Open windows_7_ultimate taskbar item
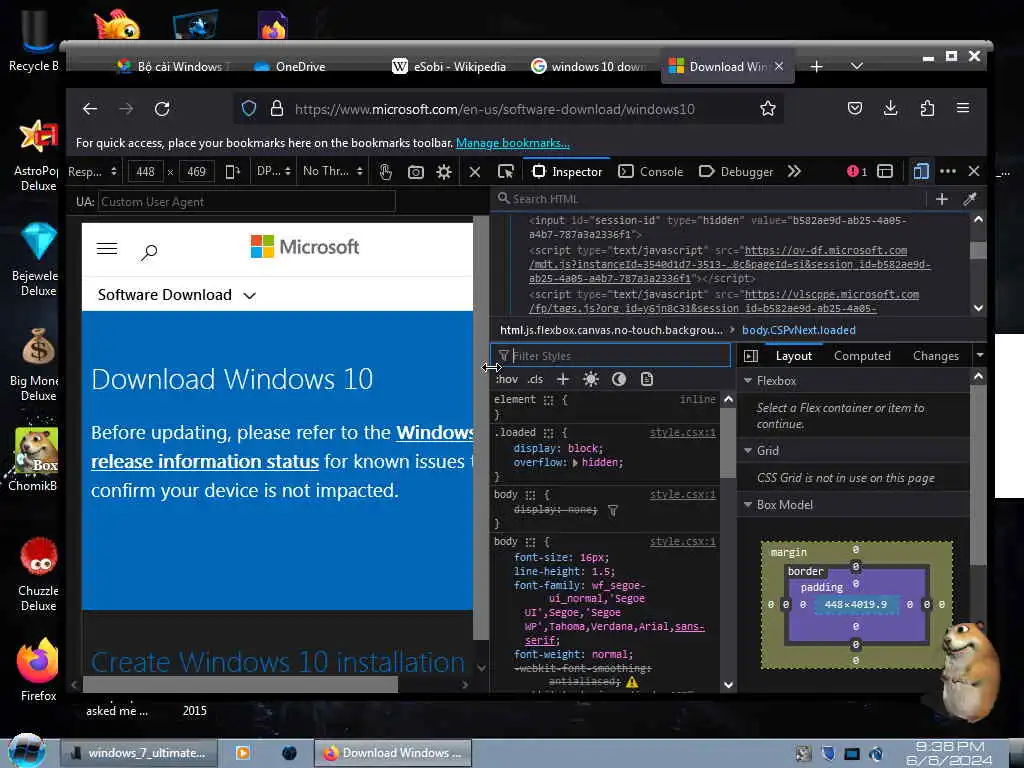 139,753
